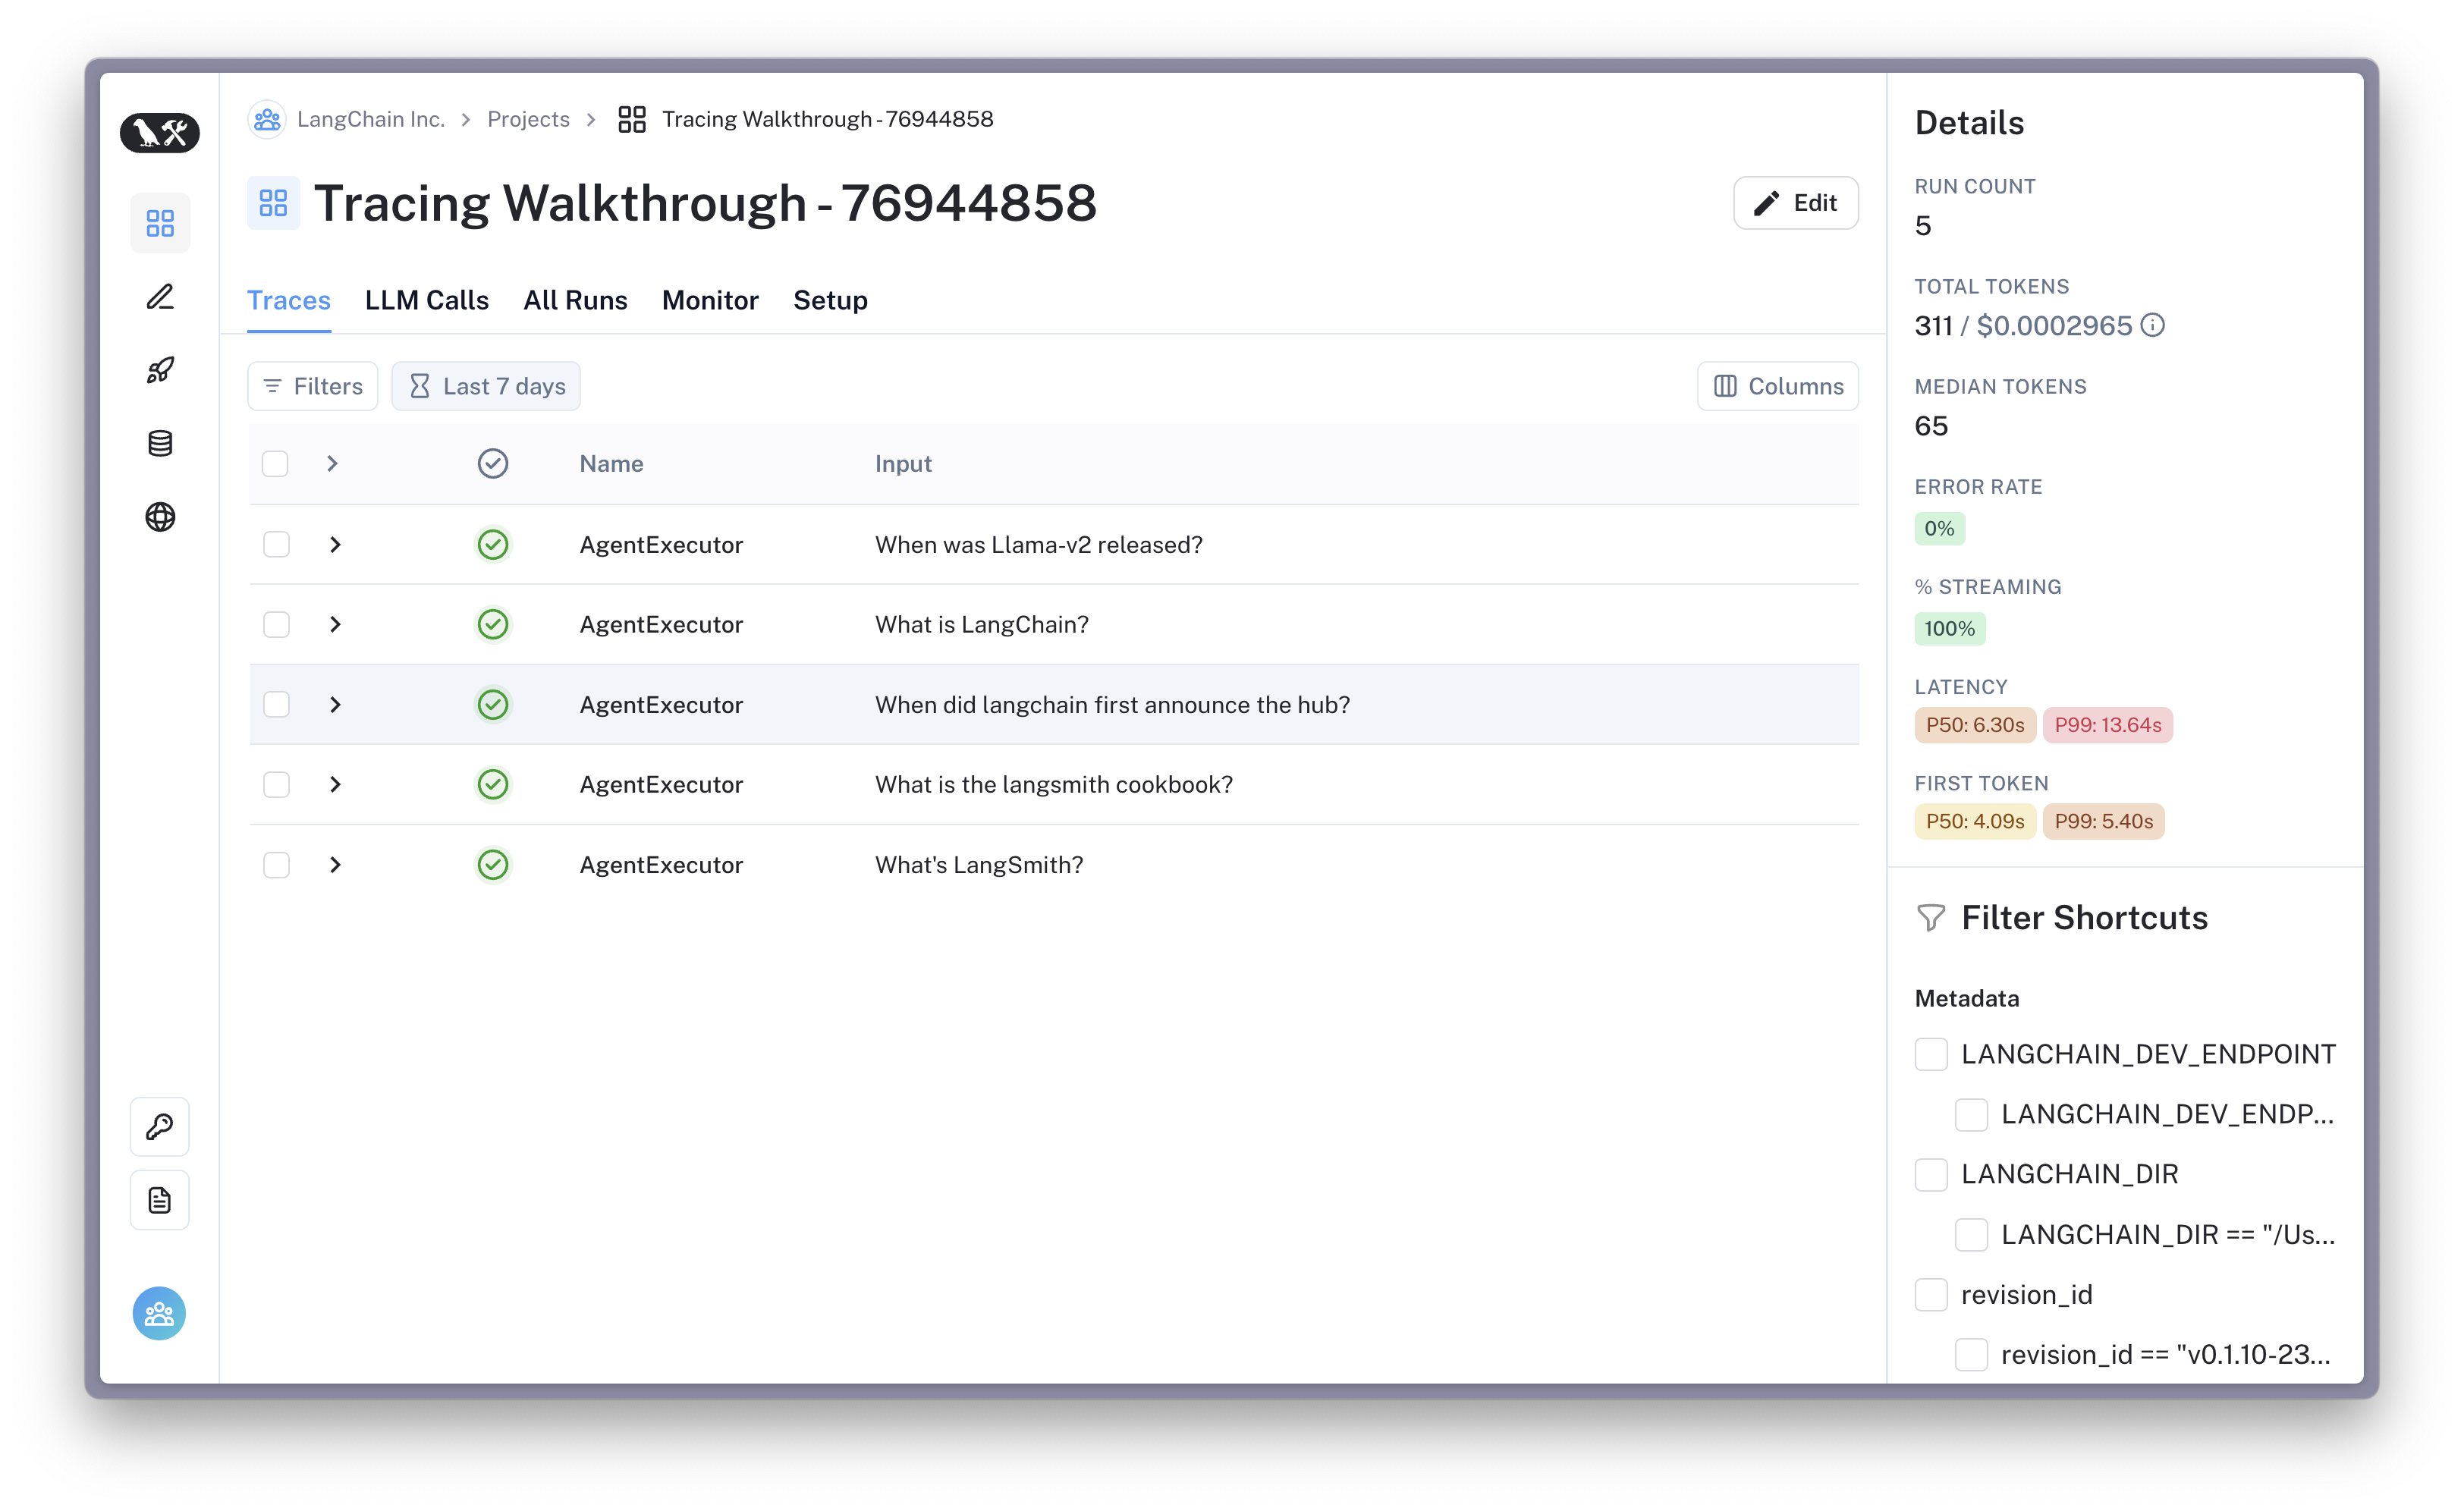Select checkbox for What is LangChain trace

tap(276, 625)
